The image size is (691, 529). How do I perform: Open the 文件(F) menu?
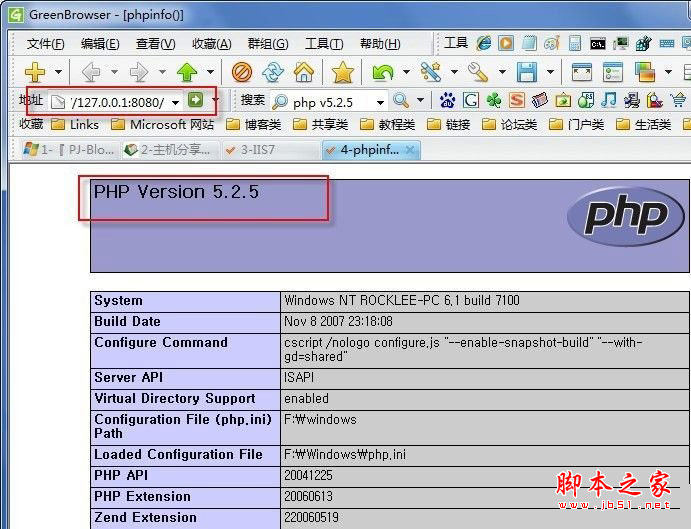coord(45,44)
